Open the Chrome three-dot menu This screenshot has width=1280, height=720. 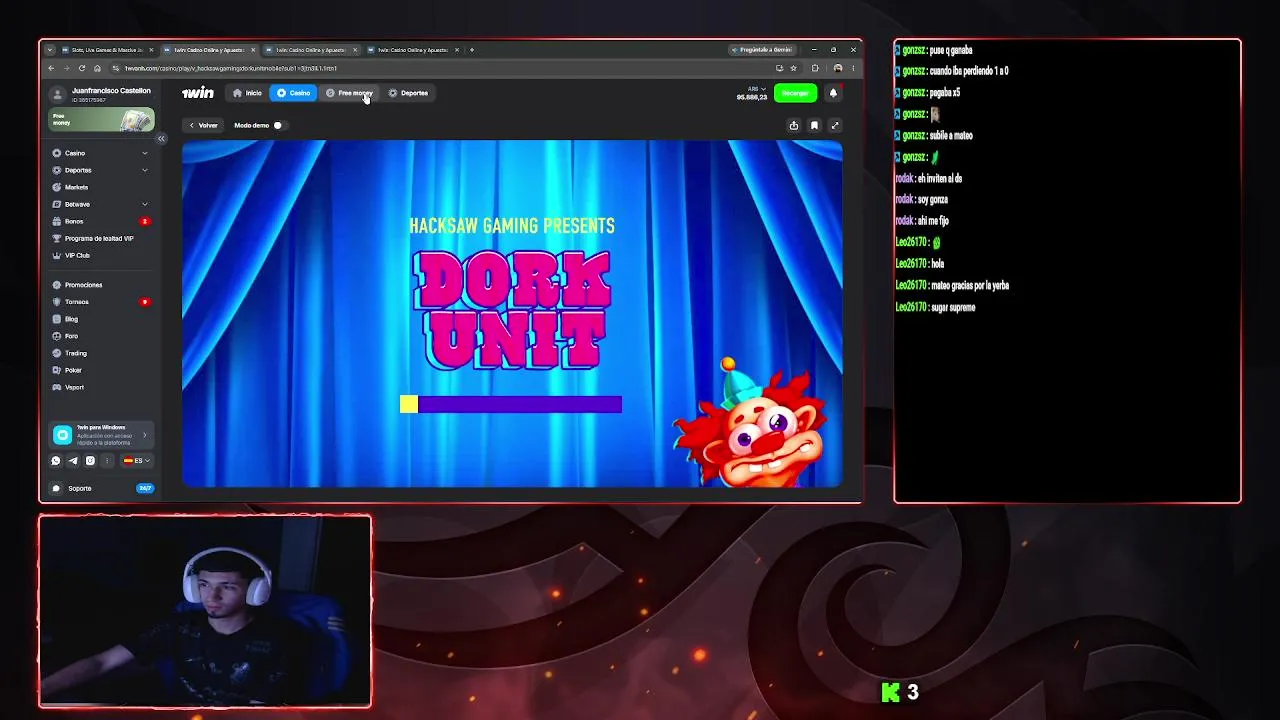coord(853,68)
